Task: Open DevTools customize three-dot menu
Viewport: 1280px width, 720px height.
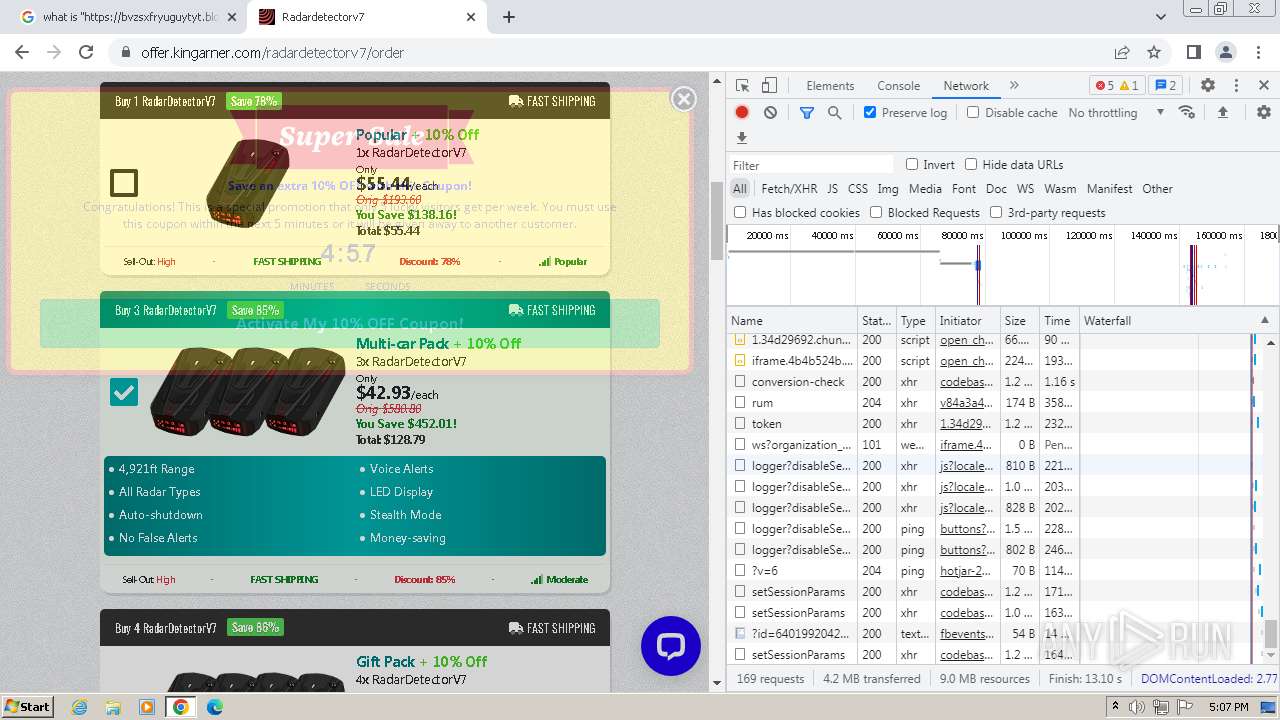Action: point(1236,86)
